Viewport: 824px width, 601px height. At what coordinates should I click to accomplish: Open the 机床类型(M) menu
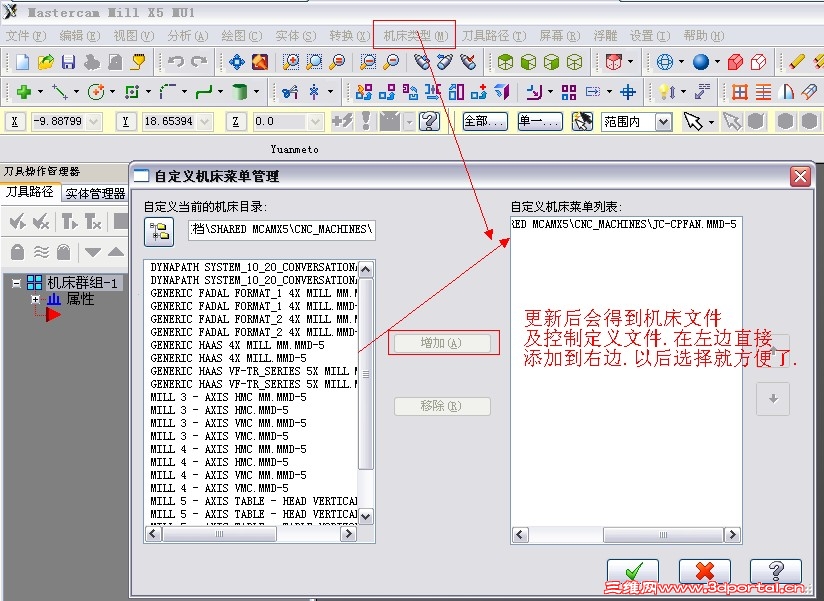pyautogui.click(x=415, y=36)
